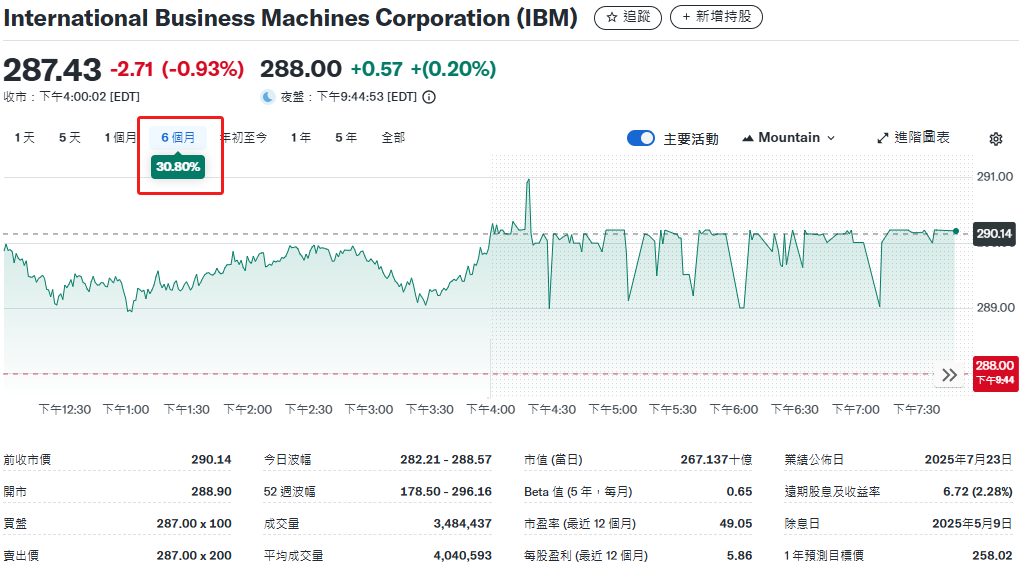The image size is (1022, 570).
Task: Click the 新增持股 add holding button
Action: click(x=716, y=17)
